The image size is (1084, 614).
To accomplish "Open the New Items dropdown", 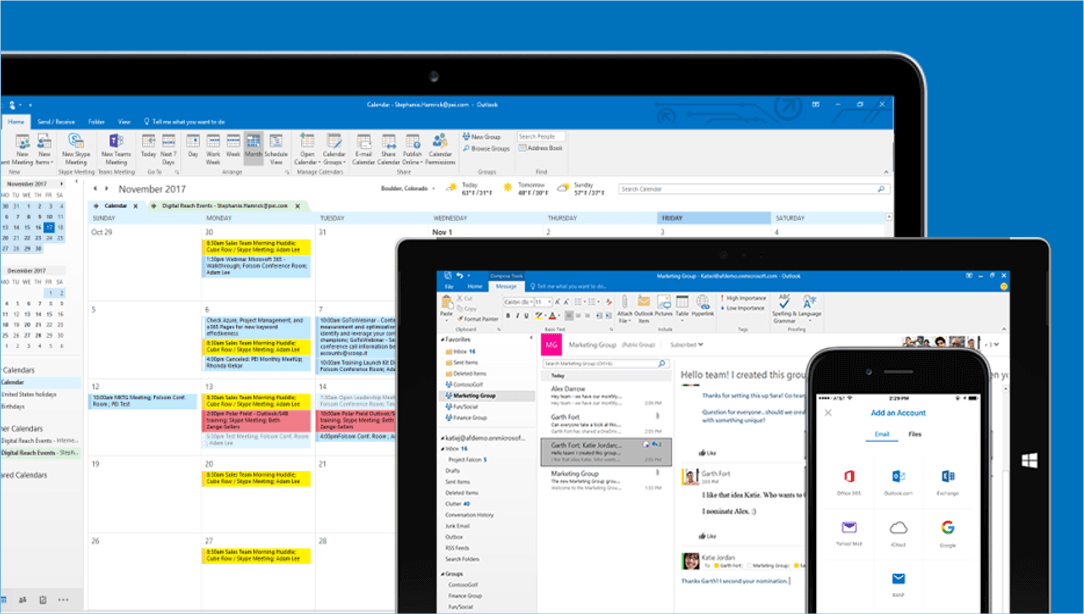I will pos(43,152).
